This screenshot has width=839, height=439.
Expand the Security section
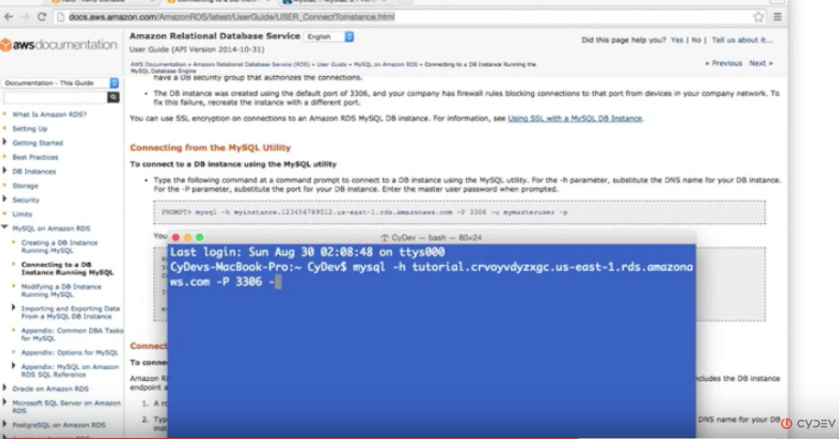[x=5, y=199]
